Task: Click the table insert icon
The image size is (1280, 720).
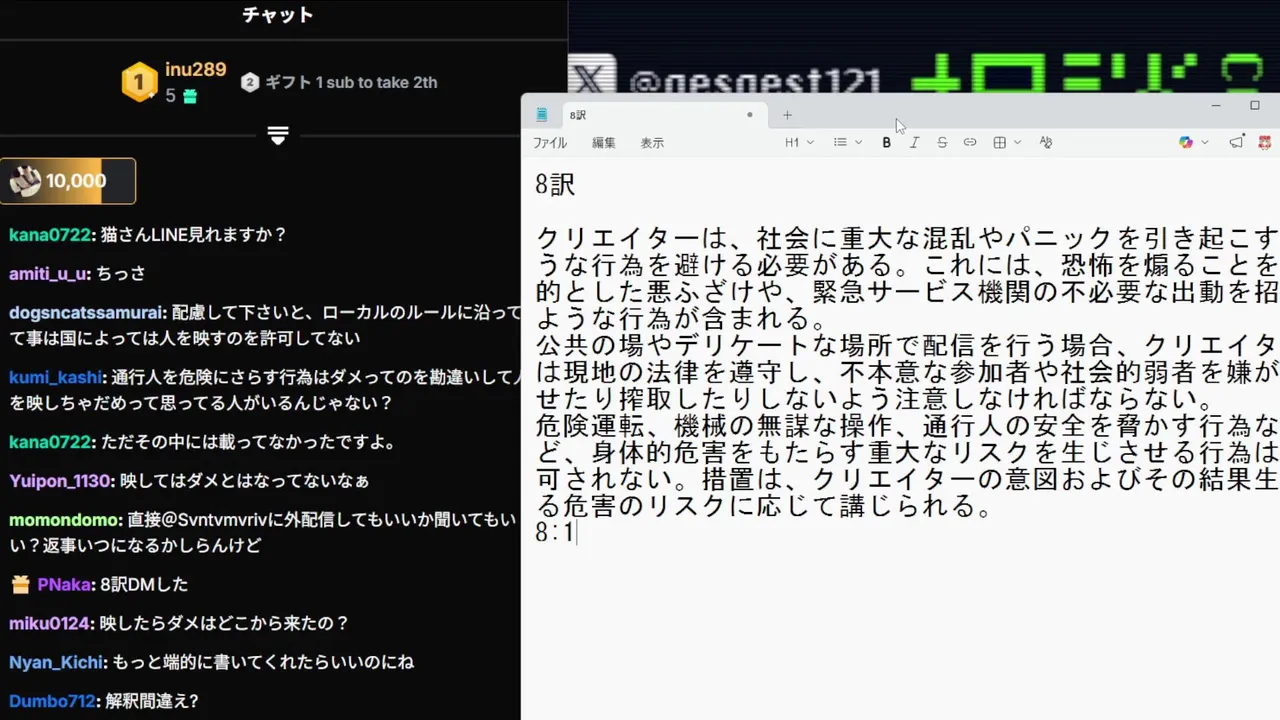Action: pyautogui.click(x=999, y=143)
